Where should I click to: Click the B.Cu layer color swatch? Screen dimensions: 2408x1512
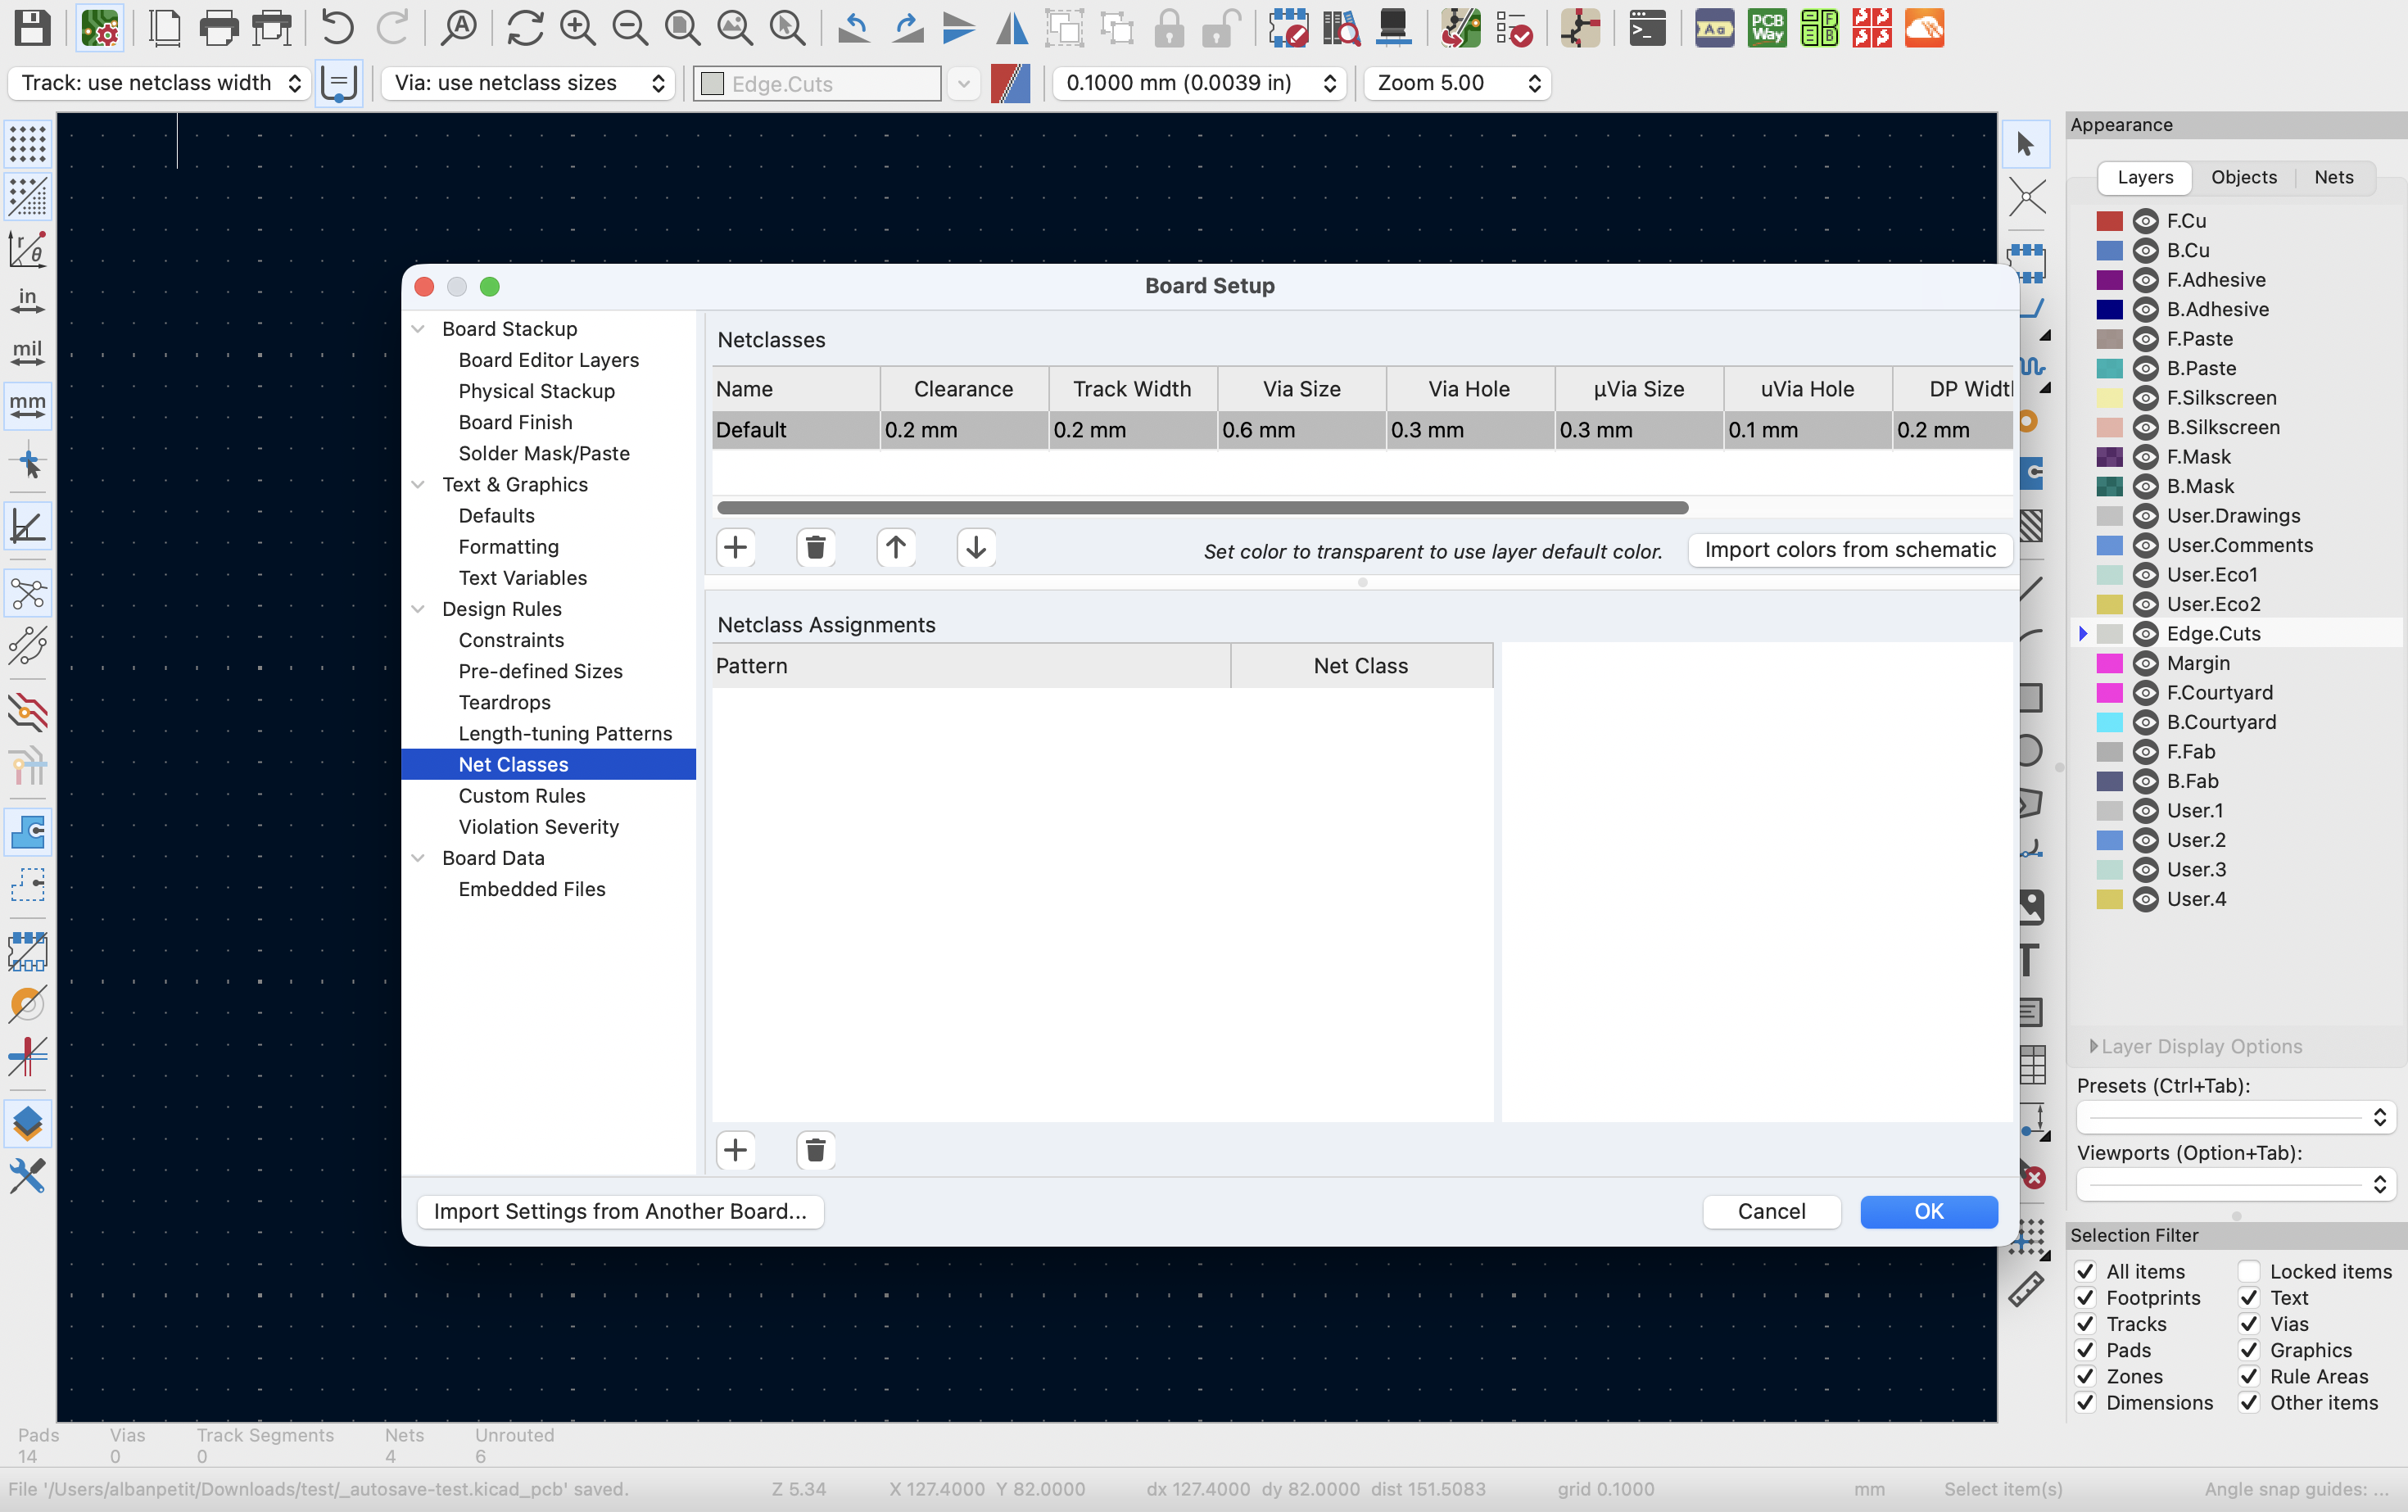pyautogui.click(x=2109, y=251)
